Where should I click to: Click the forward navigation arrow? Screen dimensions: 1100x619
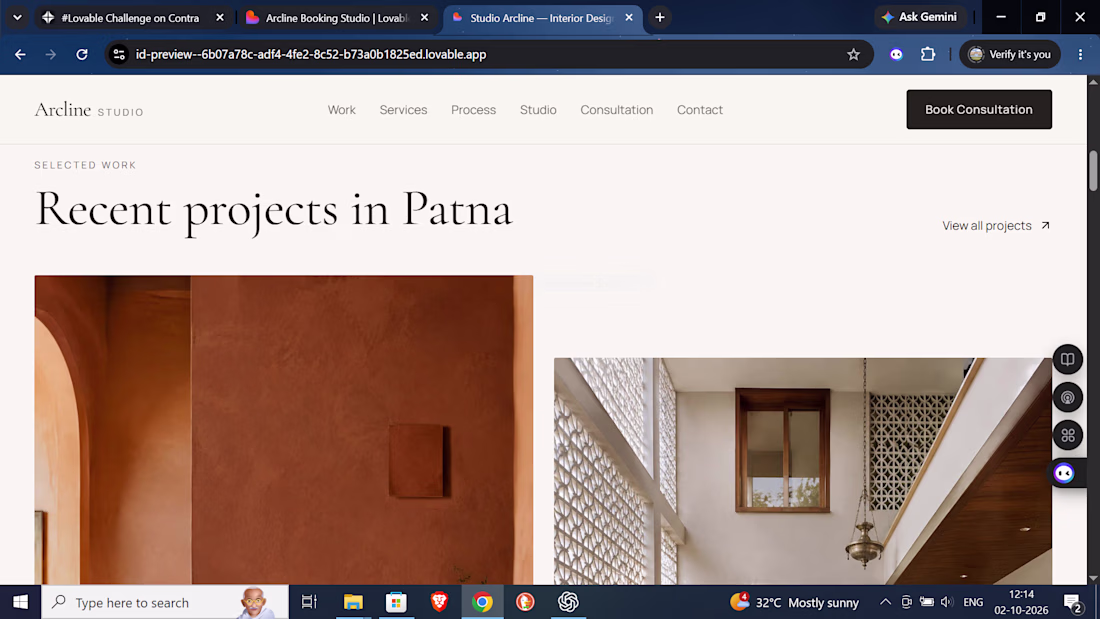tap(51, 54)
